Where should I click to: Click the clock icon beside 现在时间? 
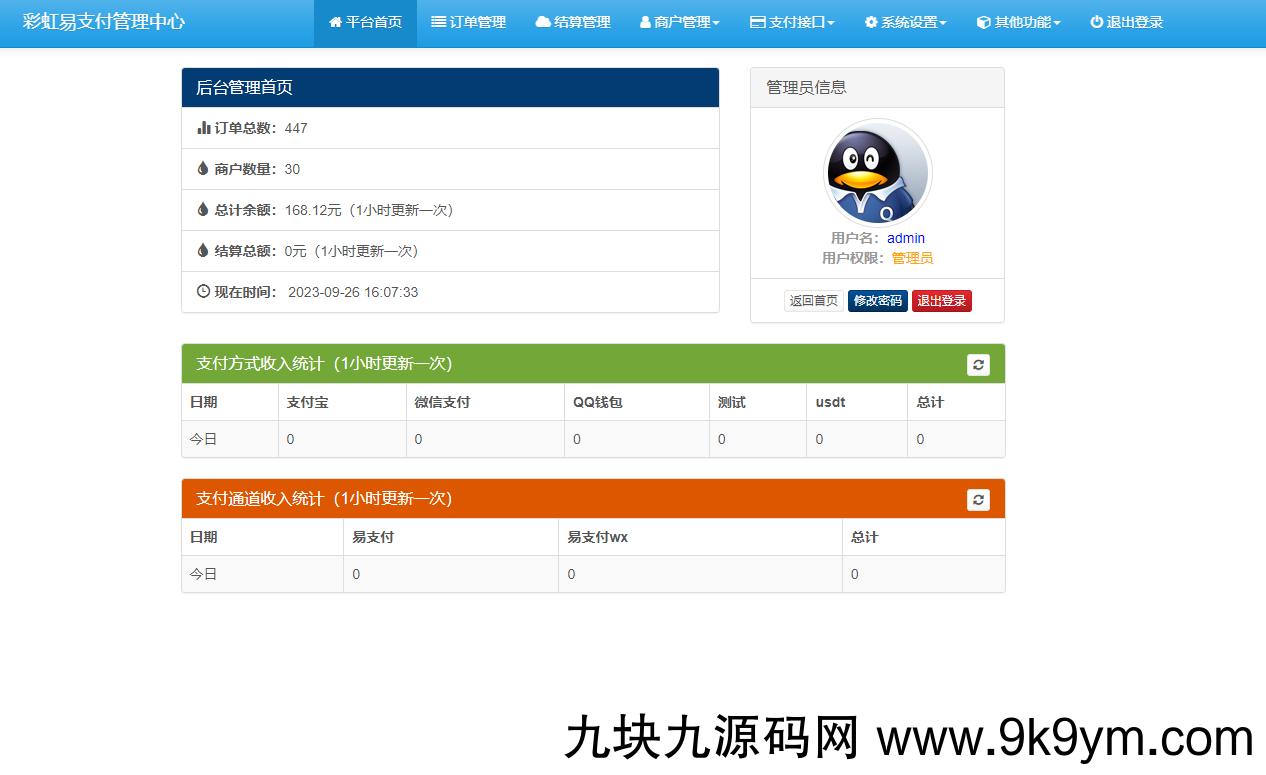pos(203,292)
